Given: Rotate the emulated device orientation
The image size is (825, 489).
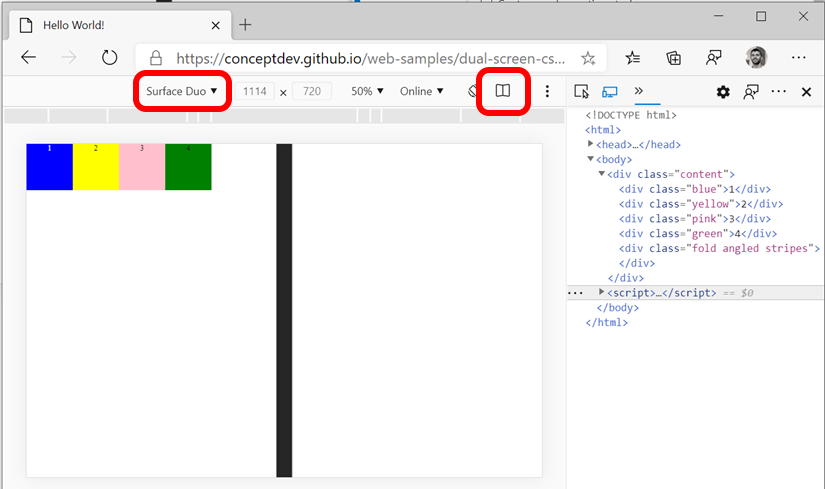Looking at the screenshot, I should tap(472, 91).
